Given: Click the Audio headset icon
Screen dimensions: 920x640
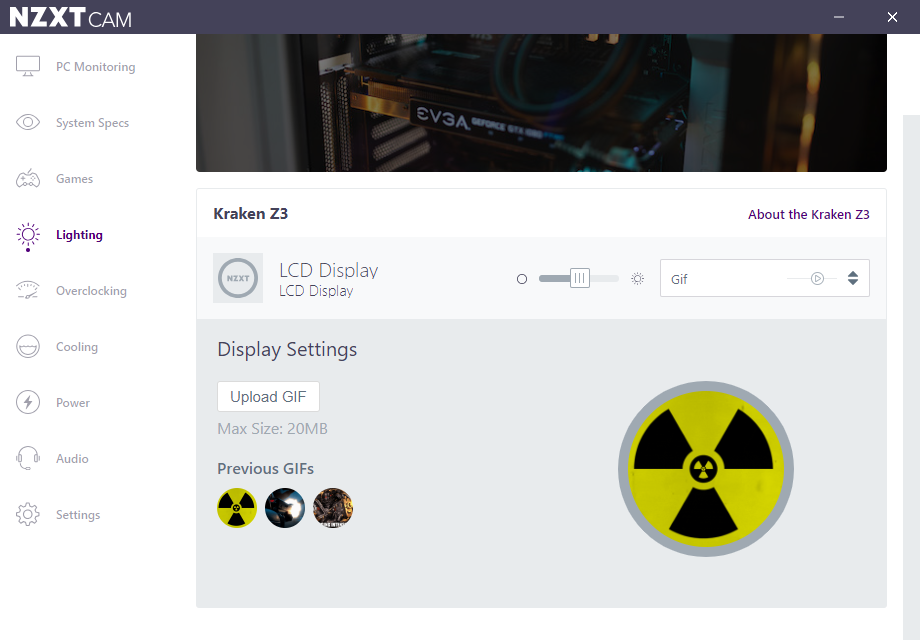Looking at the screenshot, I should (28, 458).
